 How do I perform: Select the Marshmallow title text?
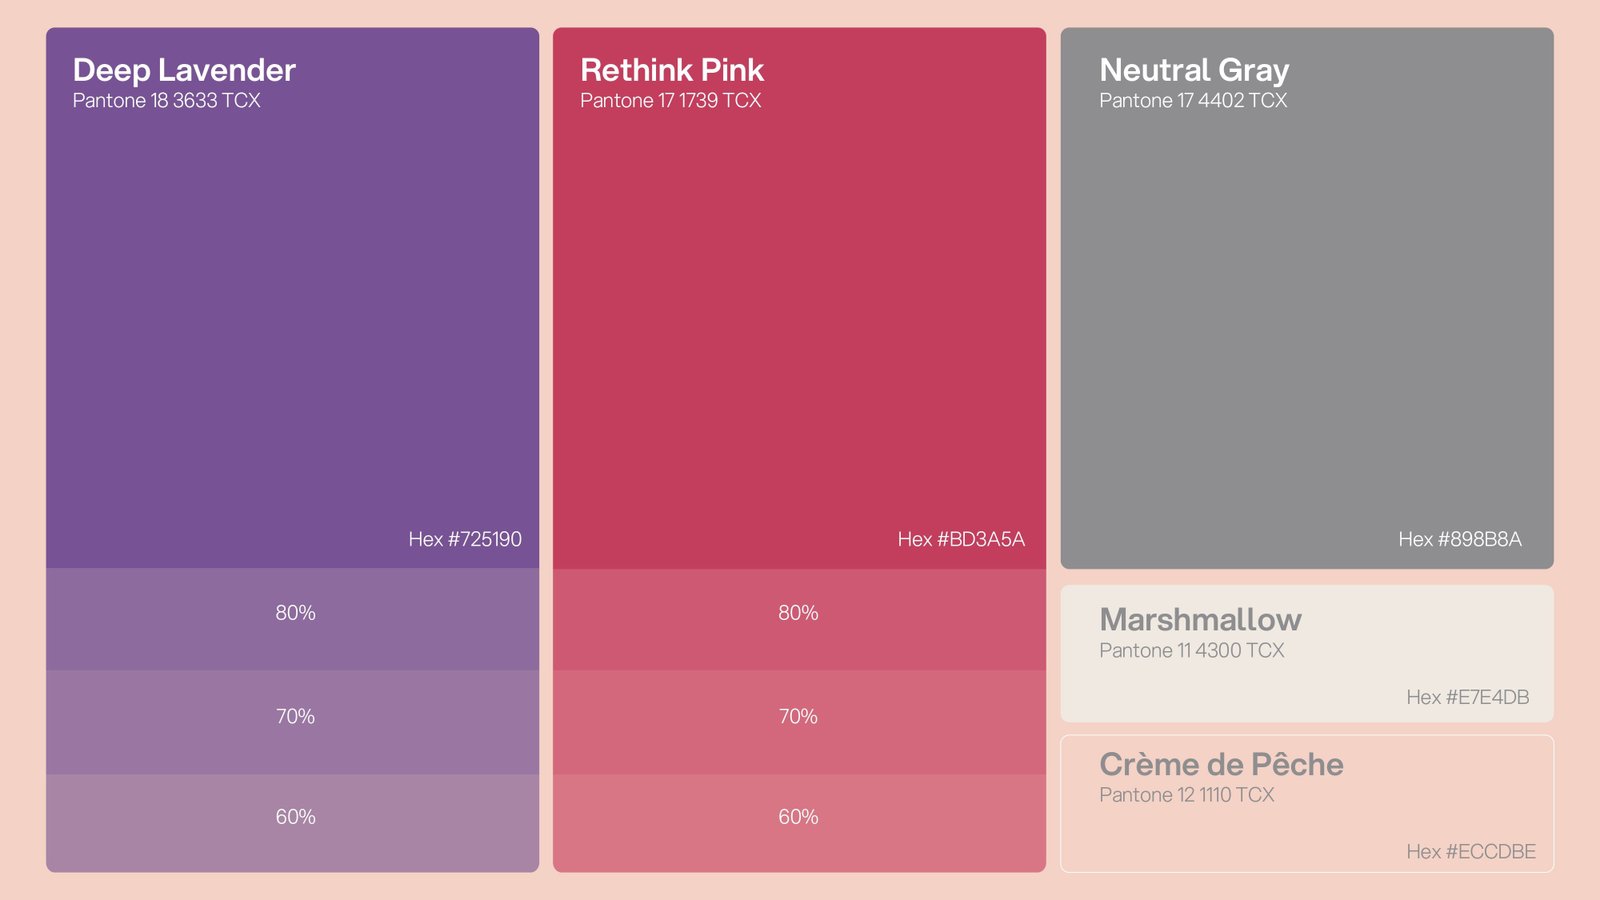click(1200, 620)
